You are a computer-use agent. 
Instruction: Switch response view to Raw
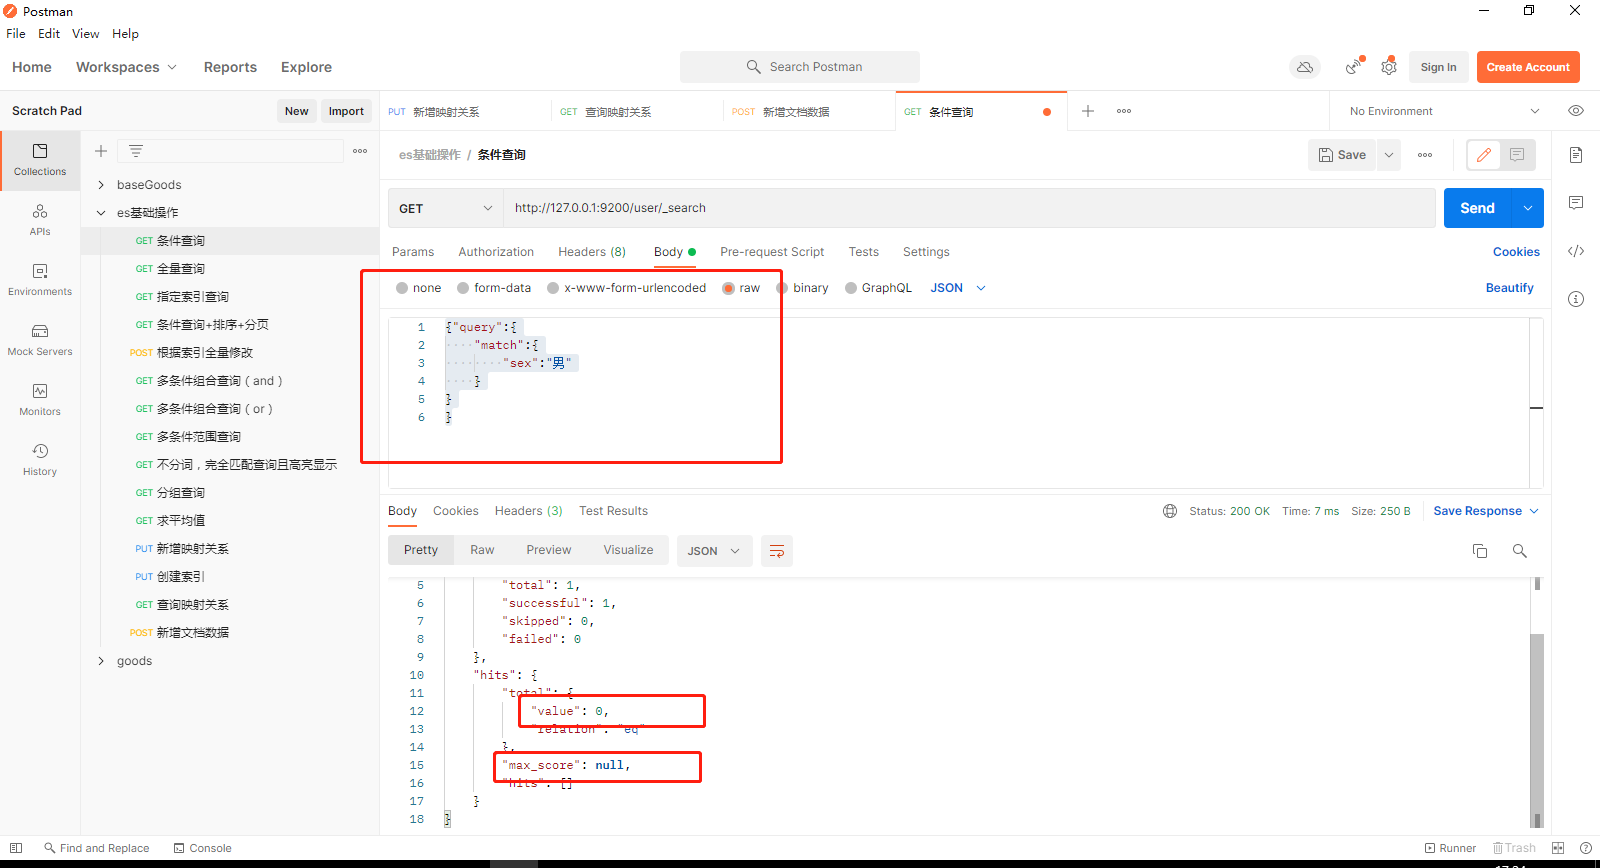482,550
